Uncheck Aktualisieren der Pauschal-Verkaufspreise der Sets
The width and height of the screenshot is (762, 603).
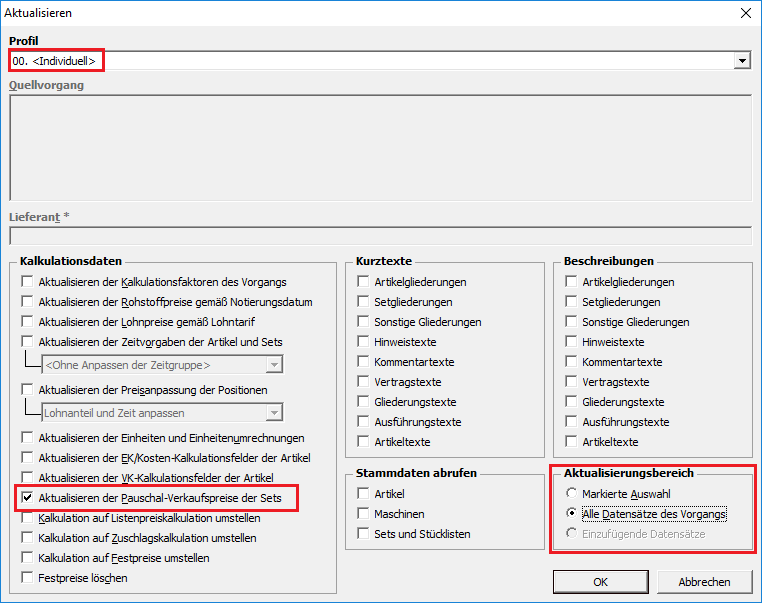28,498
